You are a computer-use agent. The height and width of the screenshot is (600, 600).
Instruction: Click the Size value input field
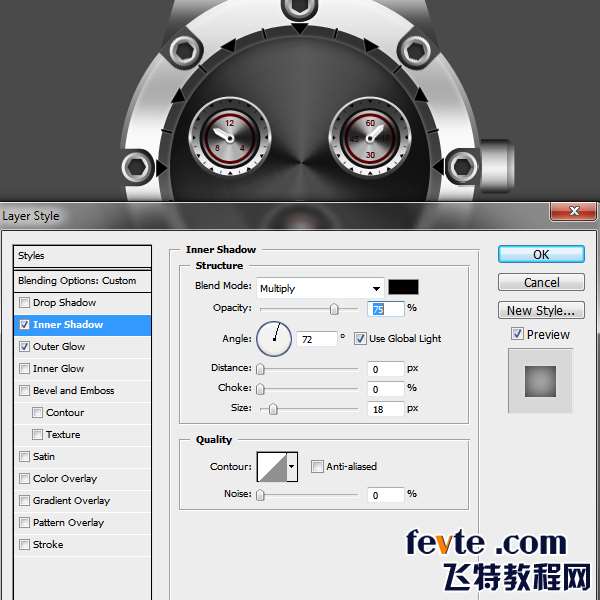[386, 409]
